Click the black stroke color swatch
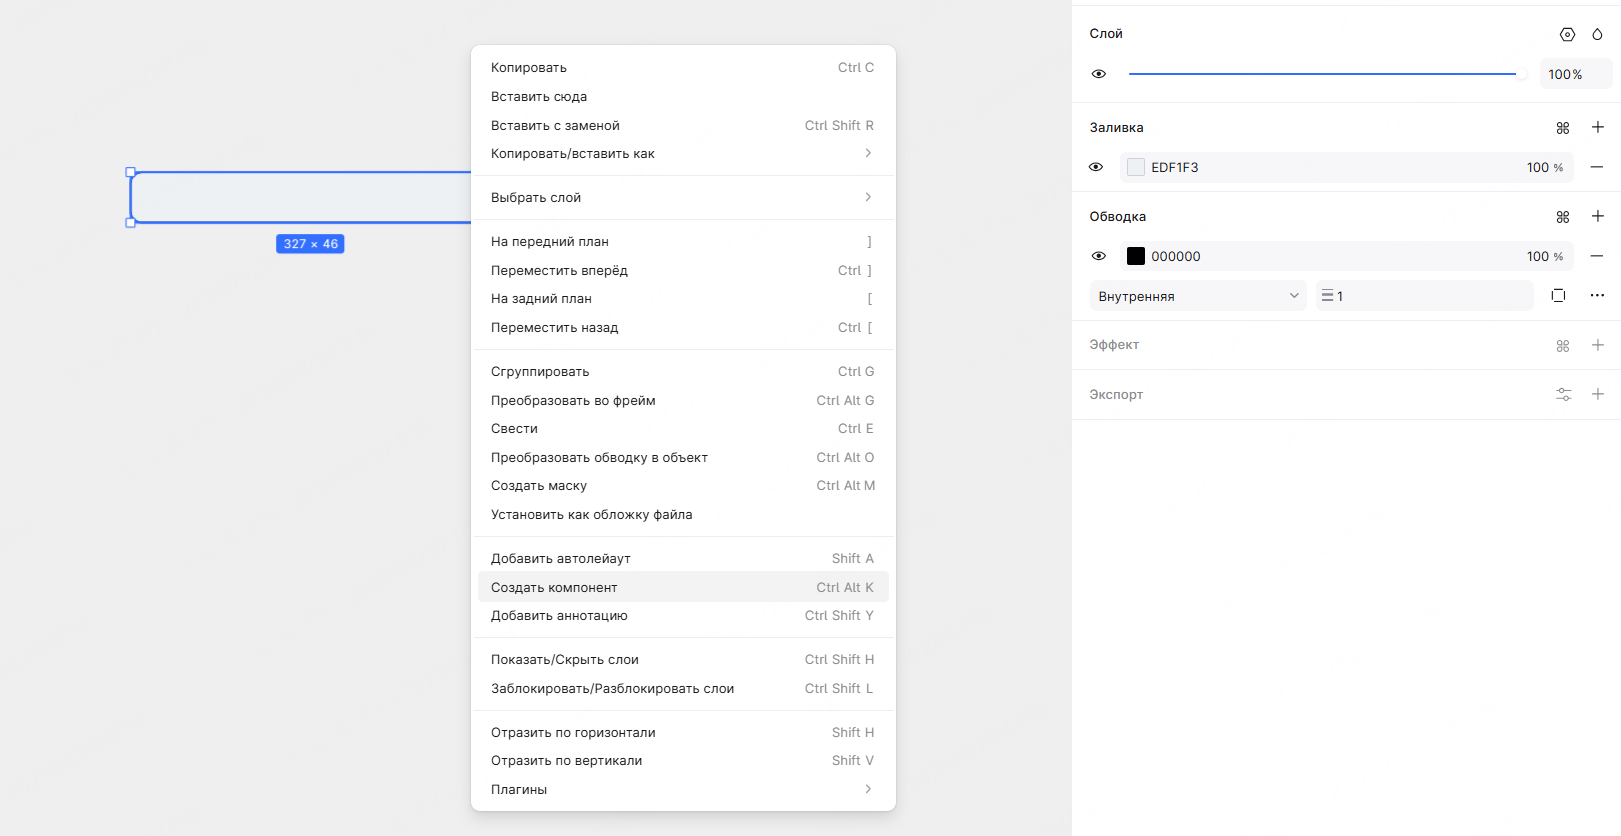Screen dimensions: 1621x836 [1136, 256]
